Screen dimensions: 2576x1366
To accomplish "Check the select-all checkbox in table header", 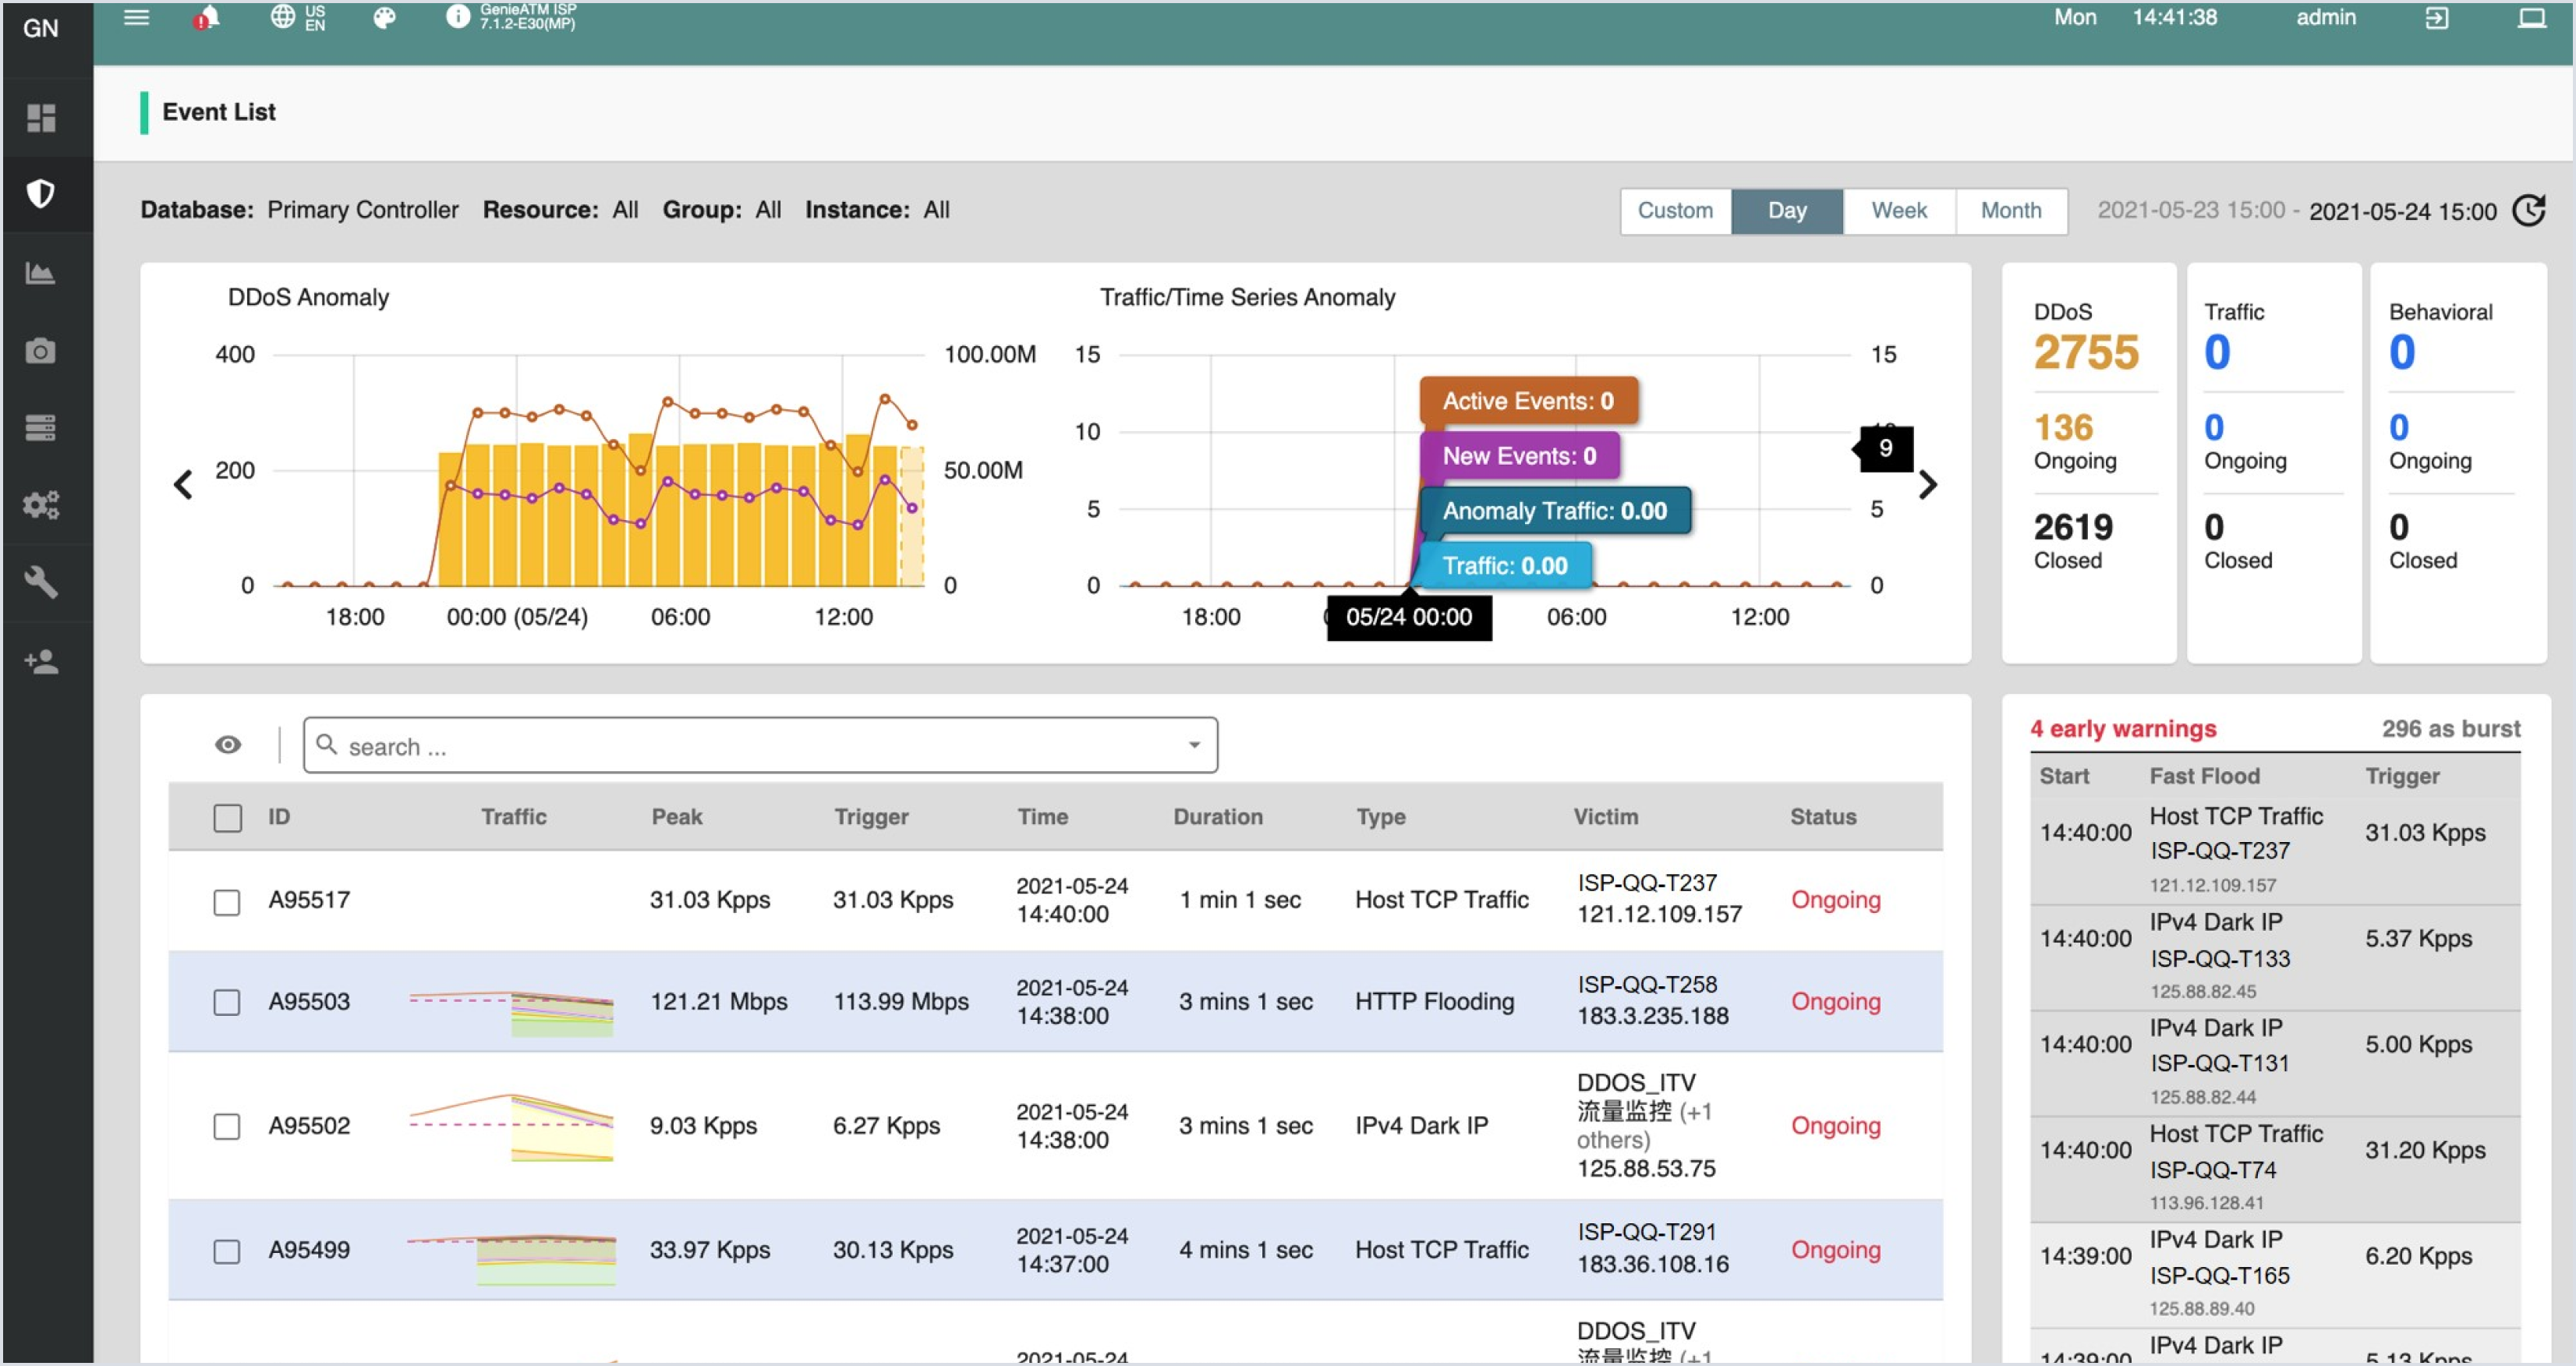I will 228,818.
